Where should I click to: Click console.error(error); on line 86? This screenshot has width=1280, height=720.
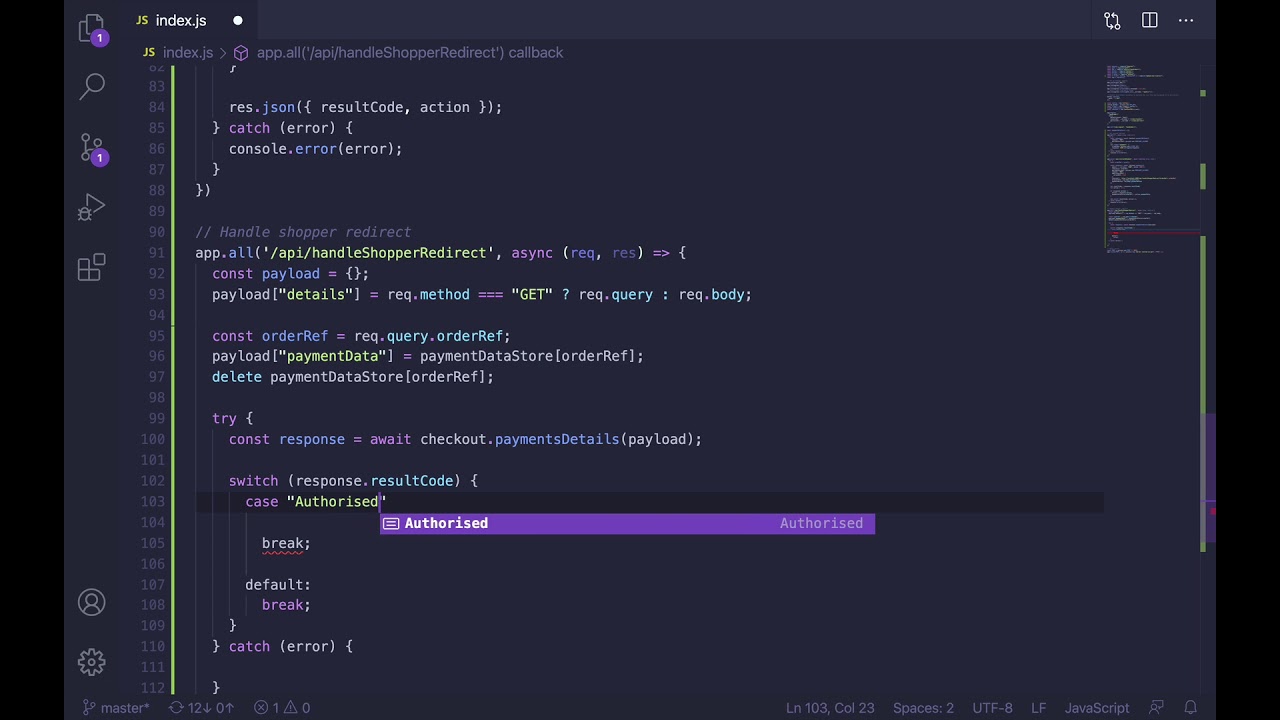click(315, 149)
